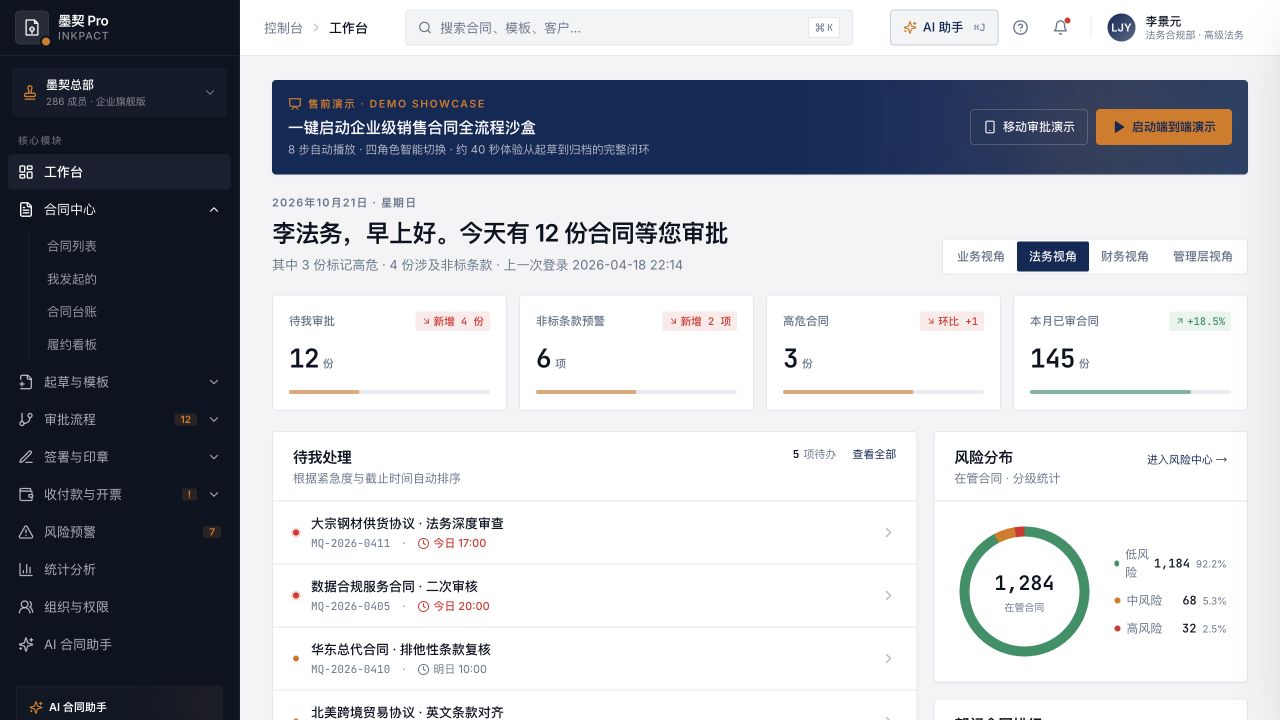Open 大宗钢材供货协议 · 法务深度审查 row
This screenshot has height=720, width=1280.
point(594,533)
